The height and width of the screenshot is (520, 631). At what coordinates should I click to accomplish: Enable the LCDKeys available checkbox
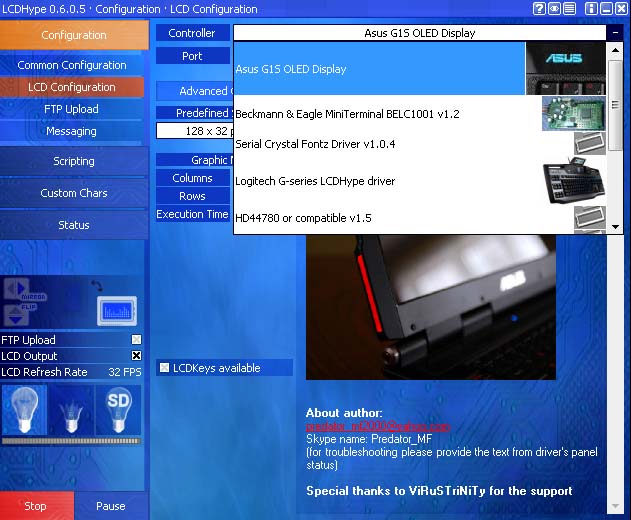coord(164,367)
